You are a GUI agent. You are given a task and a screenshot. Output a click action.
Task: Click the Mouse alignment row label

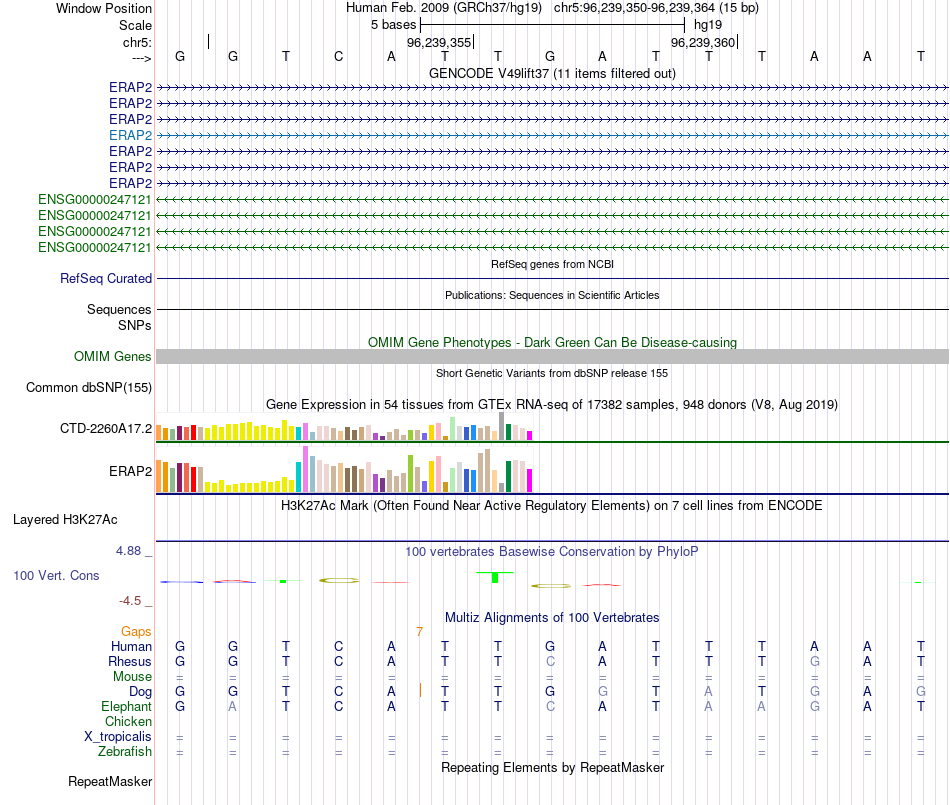(132, 677)
